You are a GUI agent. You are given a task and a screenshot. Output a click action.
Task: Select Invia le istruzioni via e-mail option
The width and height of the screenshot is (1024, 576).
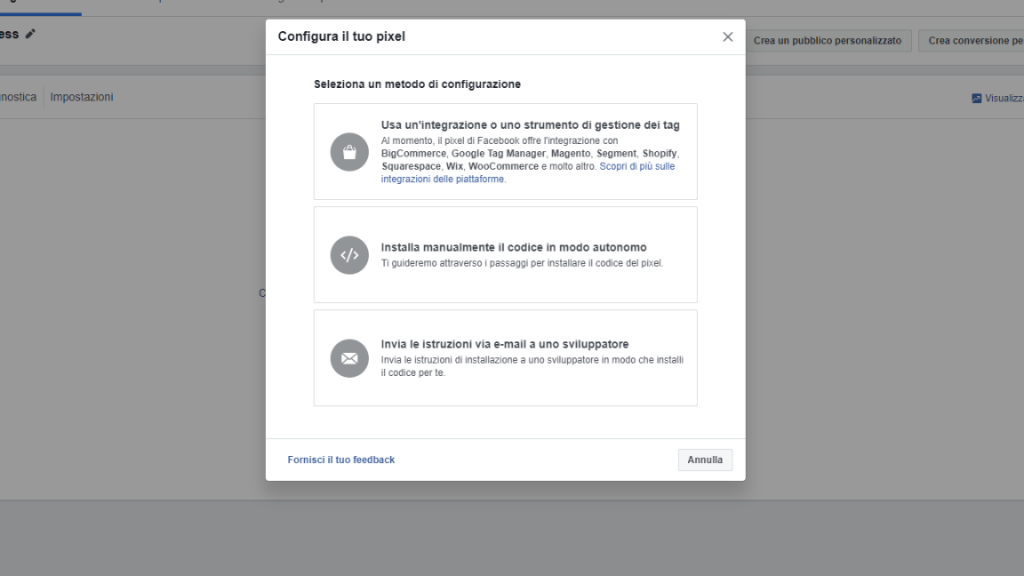pos(505,358)
